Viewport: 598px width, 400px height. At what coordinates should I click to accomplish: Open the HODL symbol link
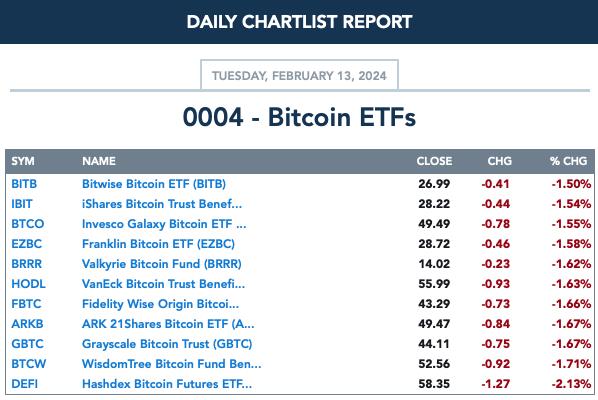click(28, 284)
